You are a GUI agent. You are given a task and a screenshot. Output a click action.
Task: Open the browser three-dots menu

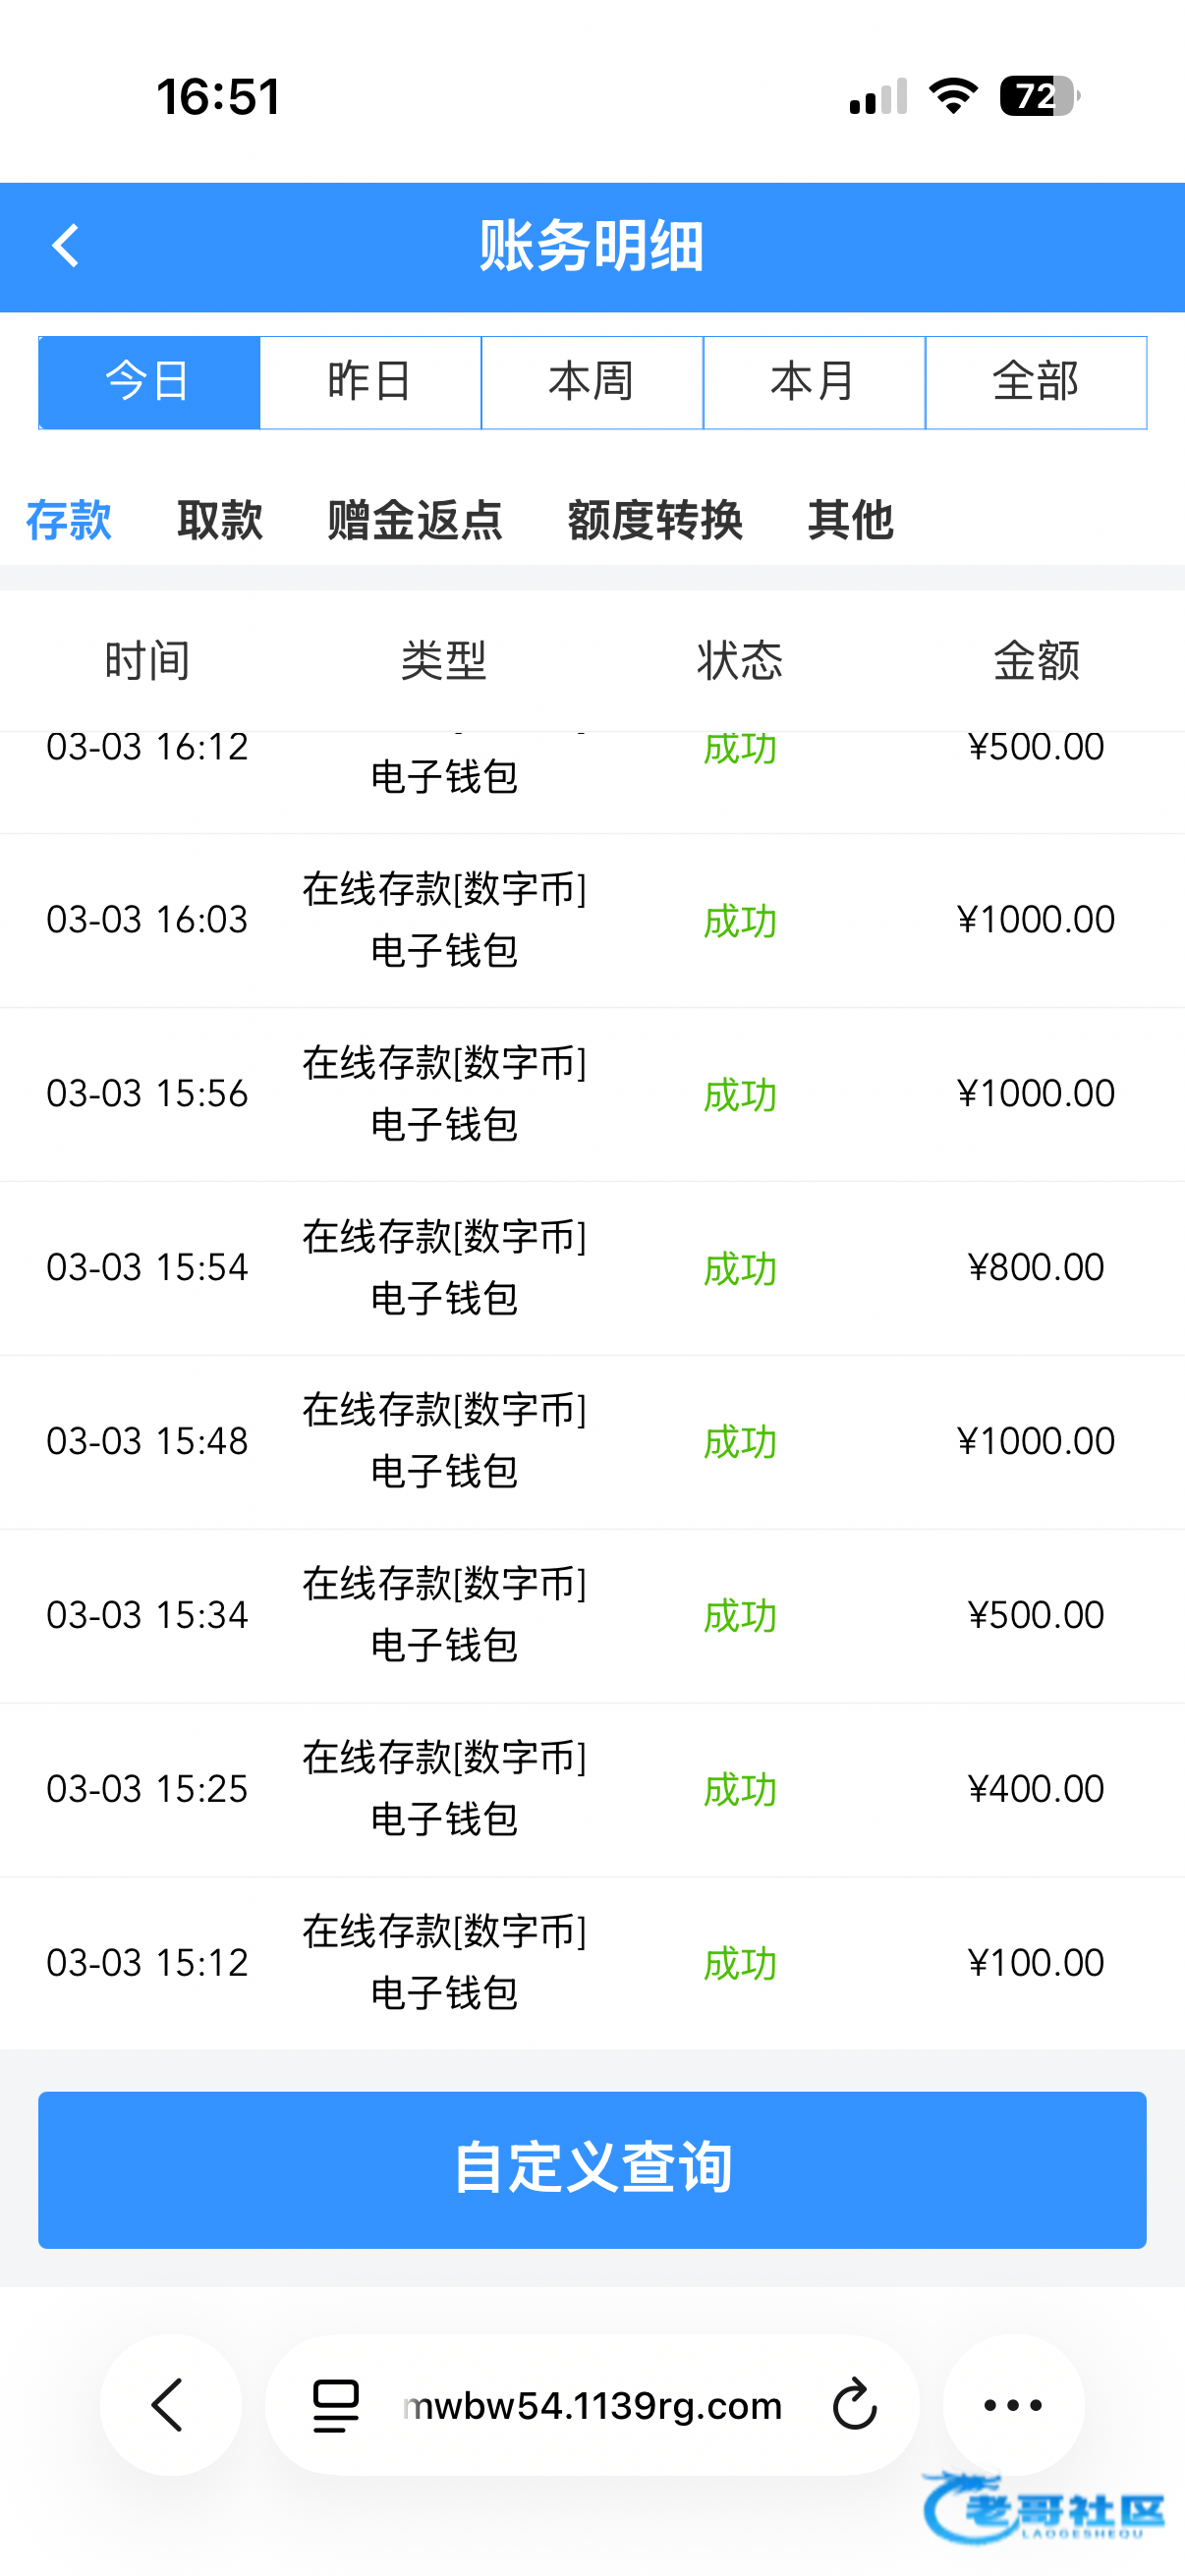tap(1012, 2404)
